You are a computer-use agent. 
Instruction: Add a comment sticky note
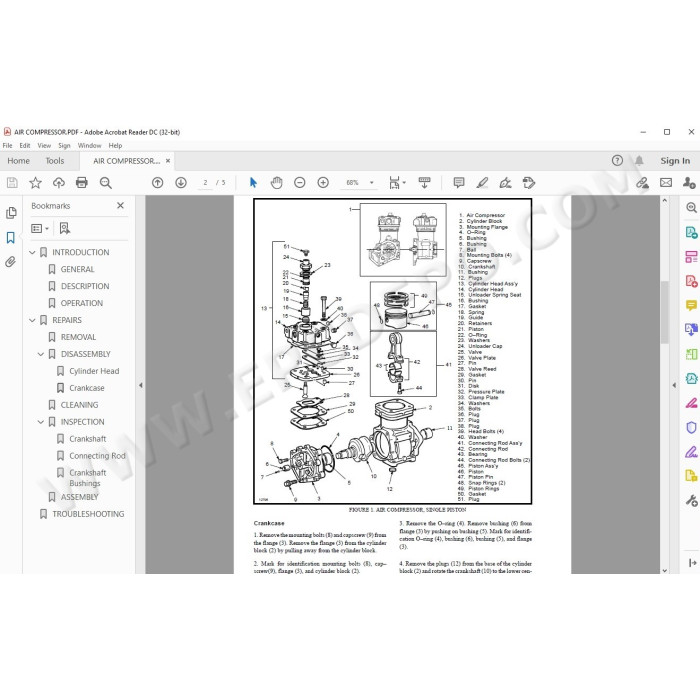point(458,183)
